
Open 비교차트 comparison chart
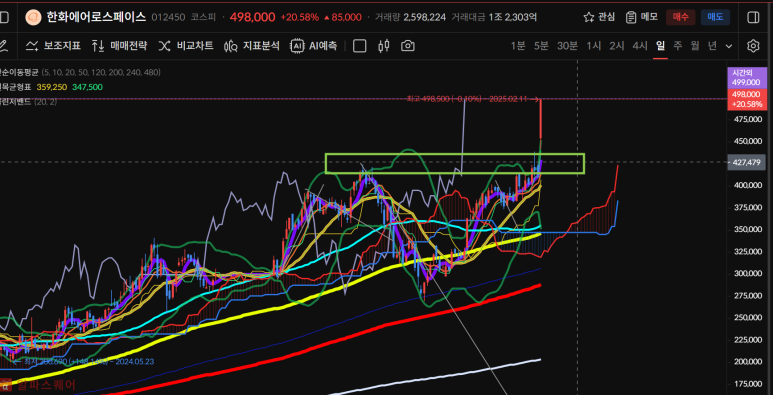(x=185, y=46)
